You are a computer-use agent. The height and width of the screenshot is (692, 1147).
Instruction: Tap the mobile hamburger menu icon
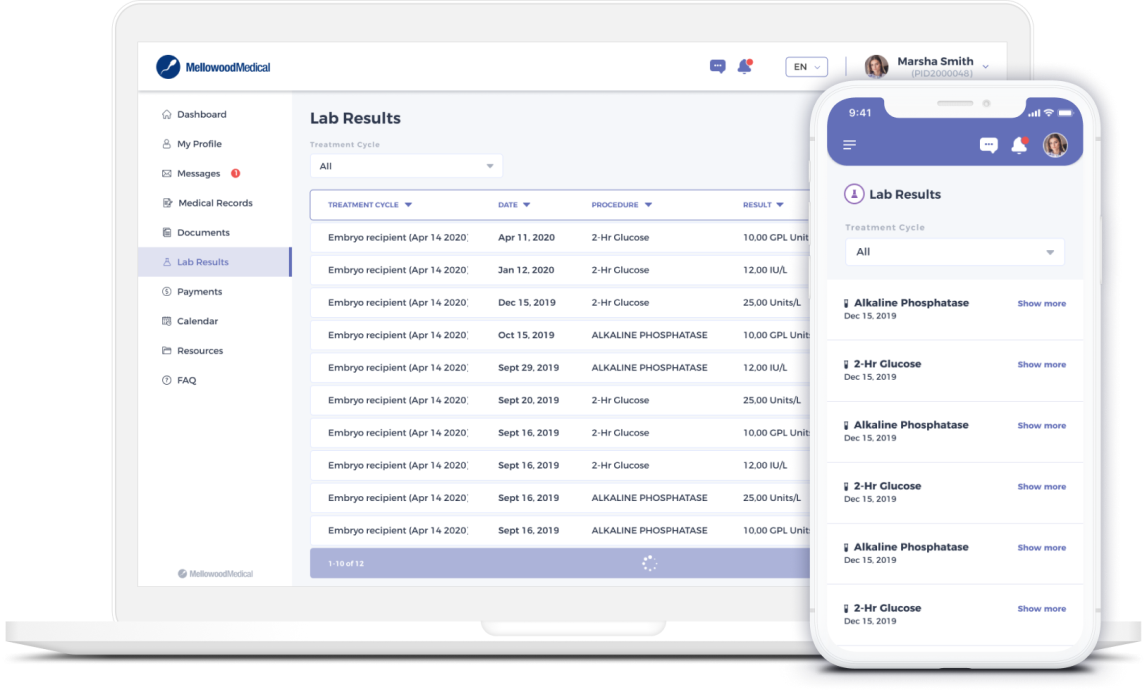850,145
